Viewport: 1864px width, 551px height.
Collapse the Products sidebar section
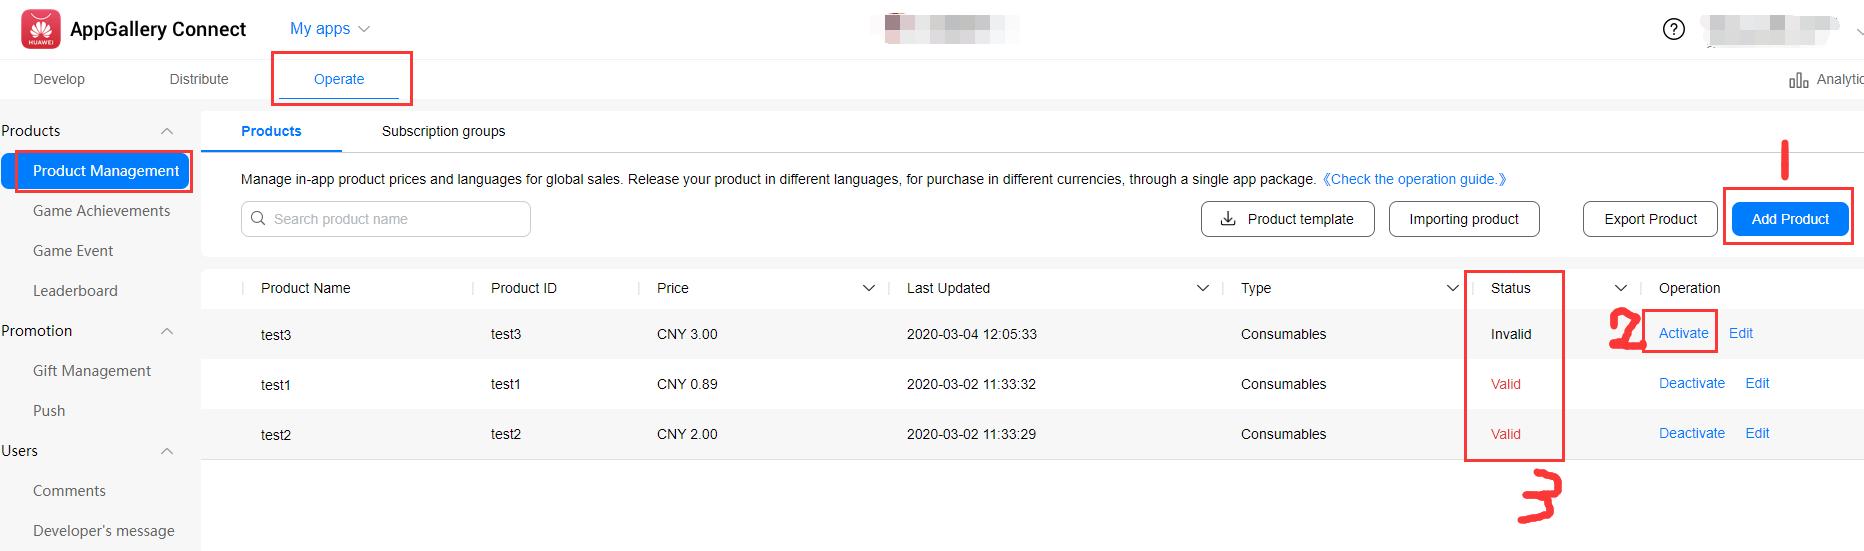pyautogui.click(x=167, y=131)
